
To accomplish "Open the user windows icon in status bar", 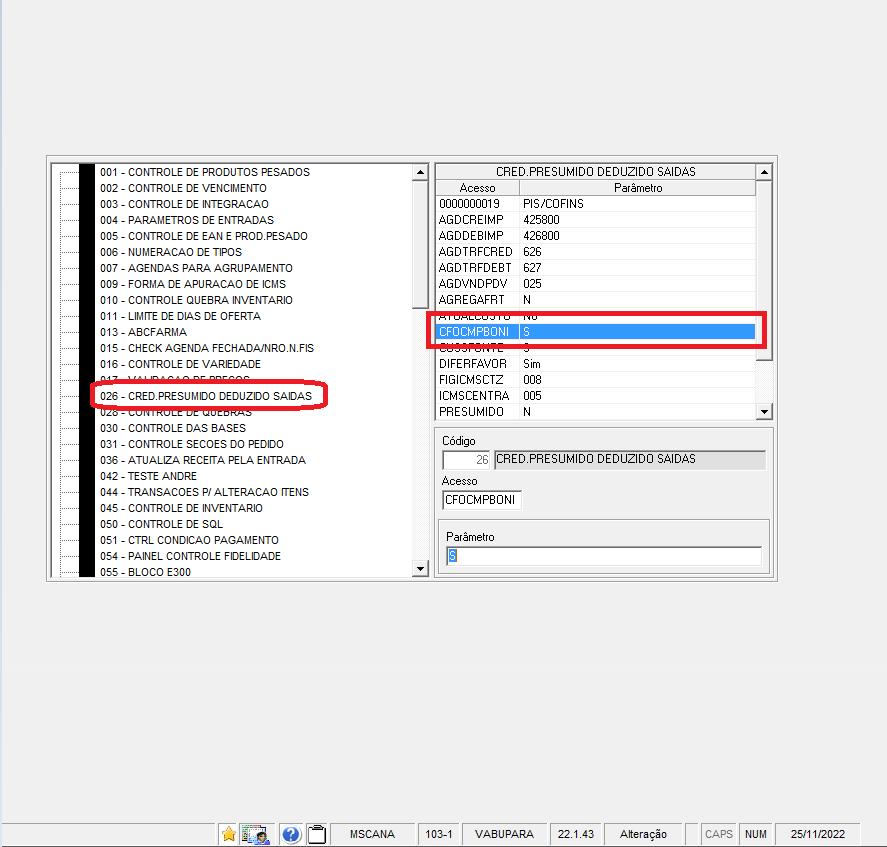I will click(x=256, y=834).
